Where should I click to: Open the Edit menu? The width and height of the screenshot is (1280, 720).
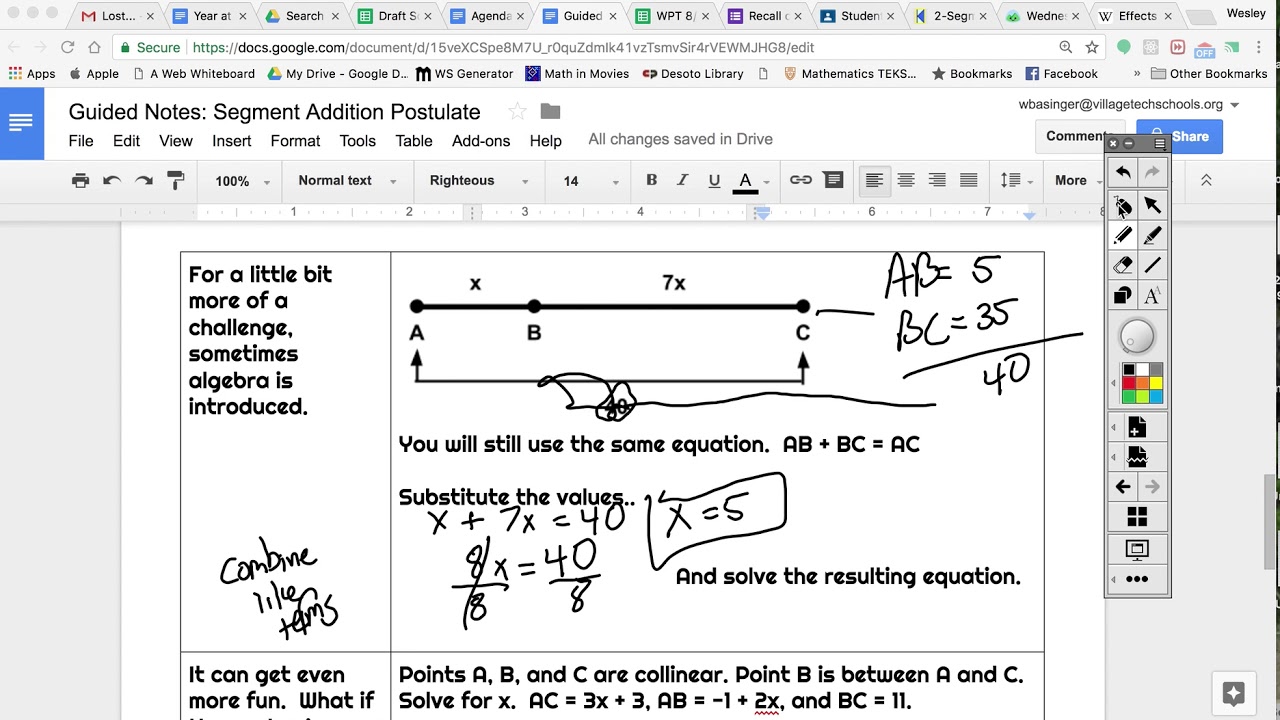(126, 141)
